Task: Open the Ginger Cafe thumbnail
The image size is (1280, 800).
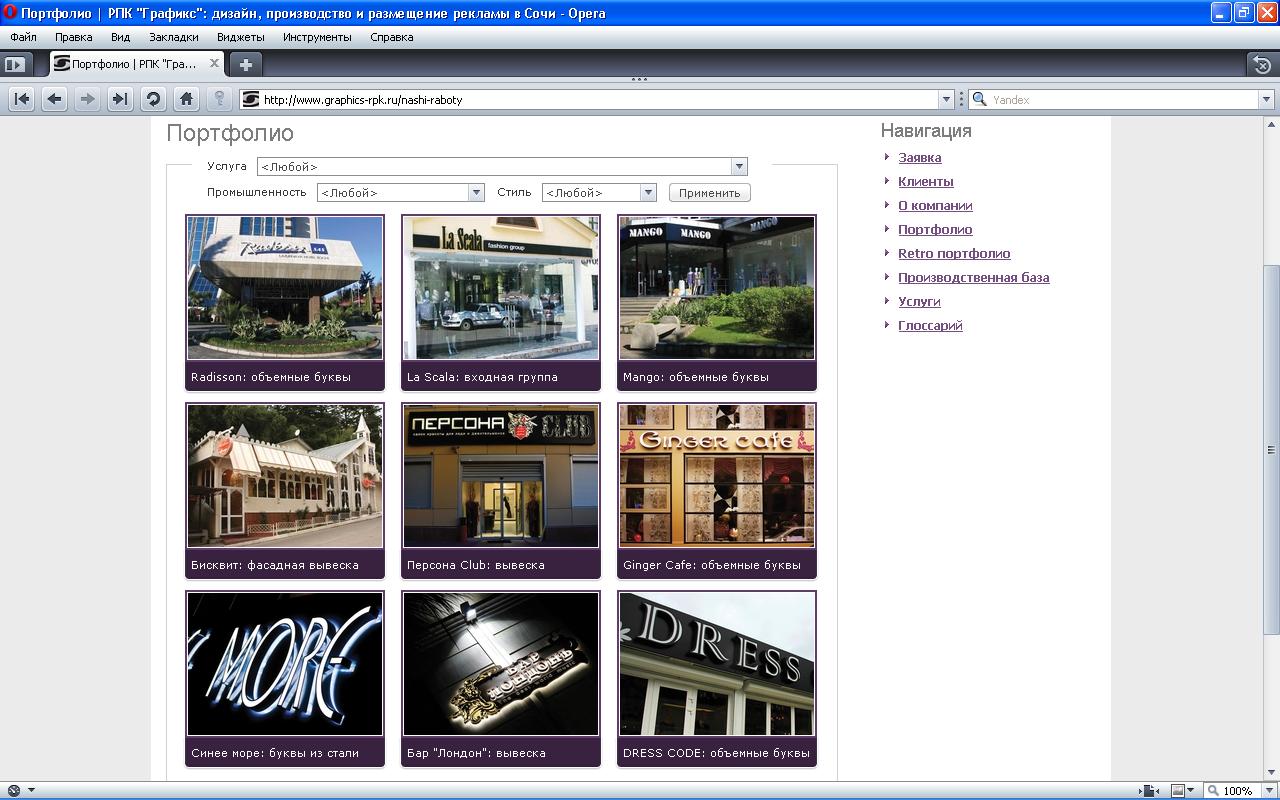Action: 717,476
